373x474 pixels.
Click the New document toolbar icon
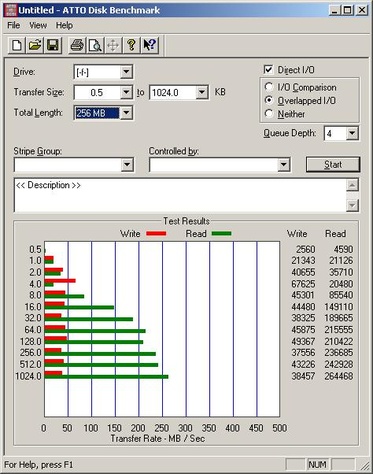point(16,45)
